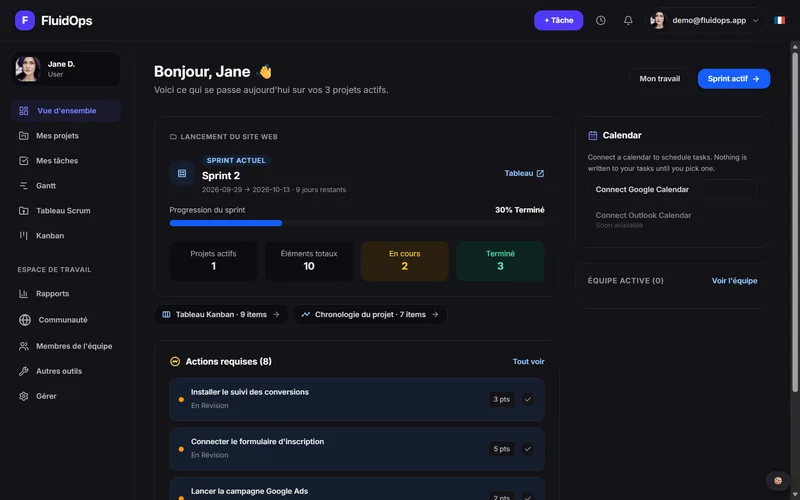The height and width of the screenshot is (500, 800).
Task: Click the Projets actifs stat card
Action: click(213, 261)
